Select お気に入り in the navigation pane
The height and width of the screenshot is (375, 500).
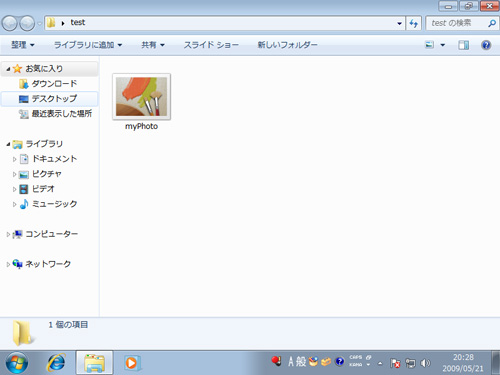tap(44, 69)
